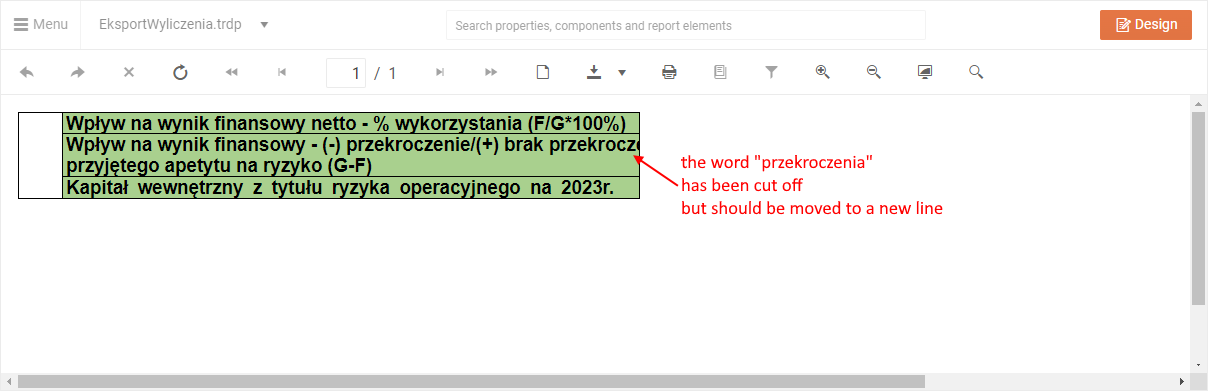Navigate back in report history
The image size is (1208, 391).
27,72
